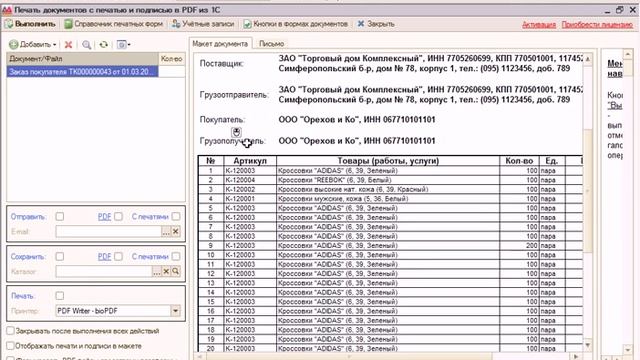Viewport: 640px width, 360px height.
Task: Click the Сохранить label link
Action: point(29,257)
